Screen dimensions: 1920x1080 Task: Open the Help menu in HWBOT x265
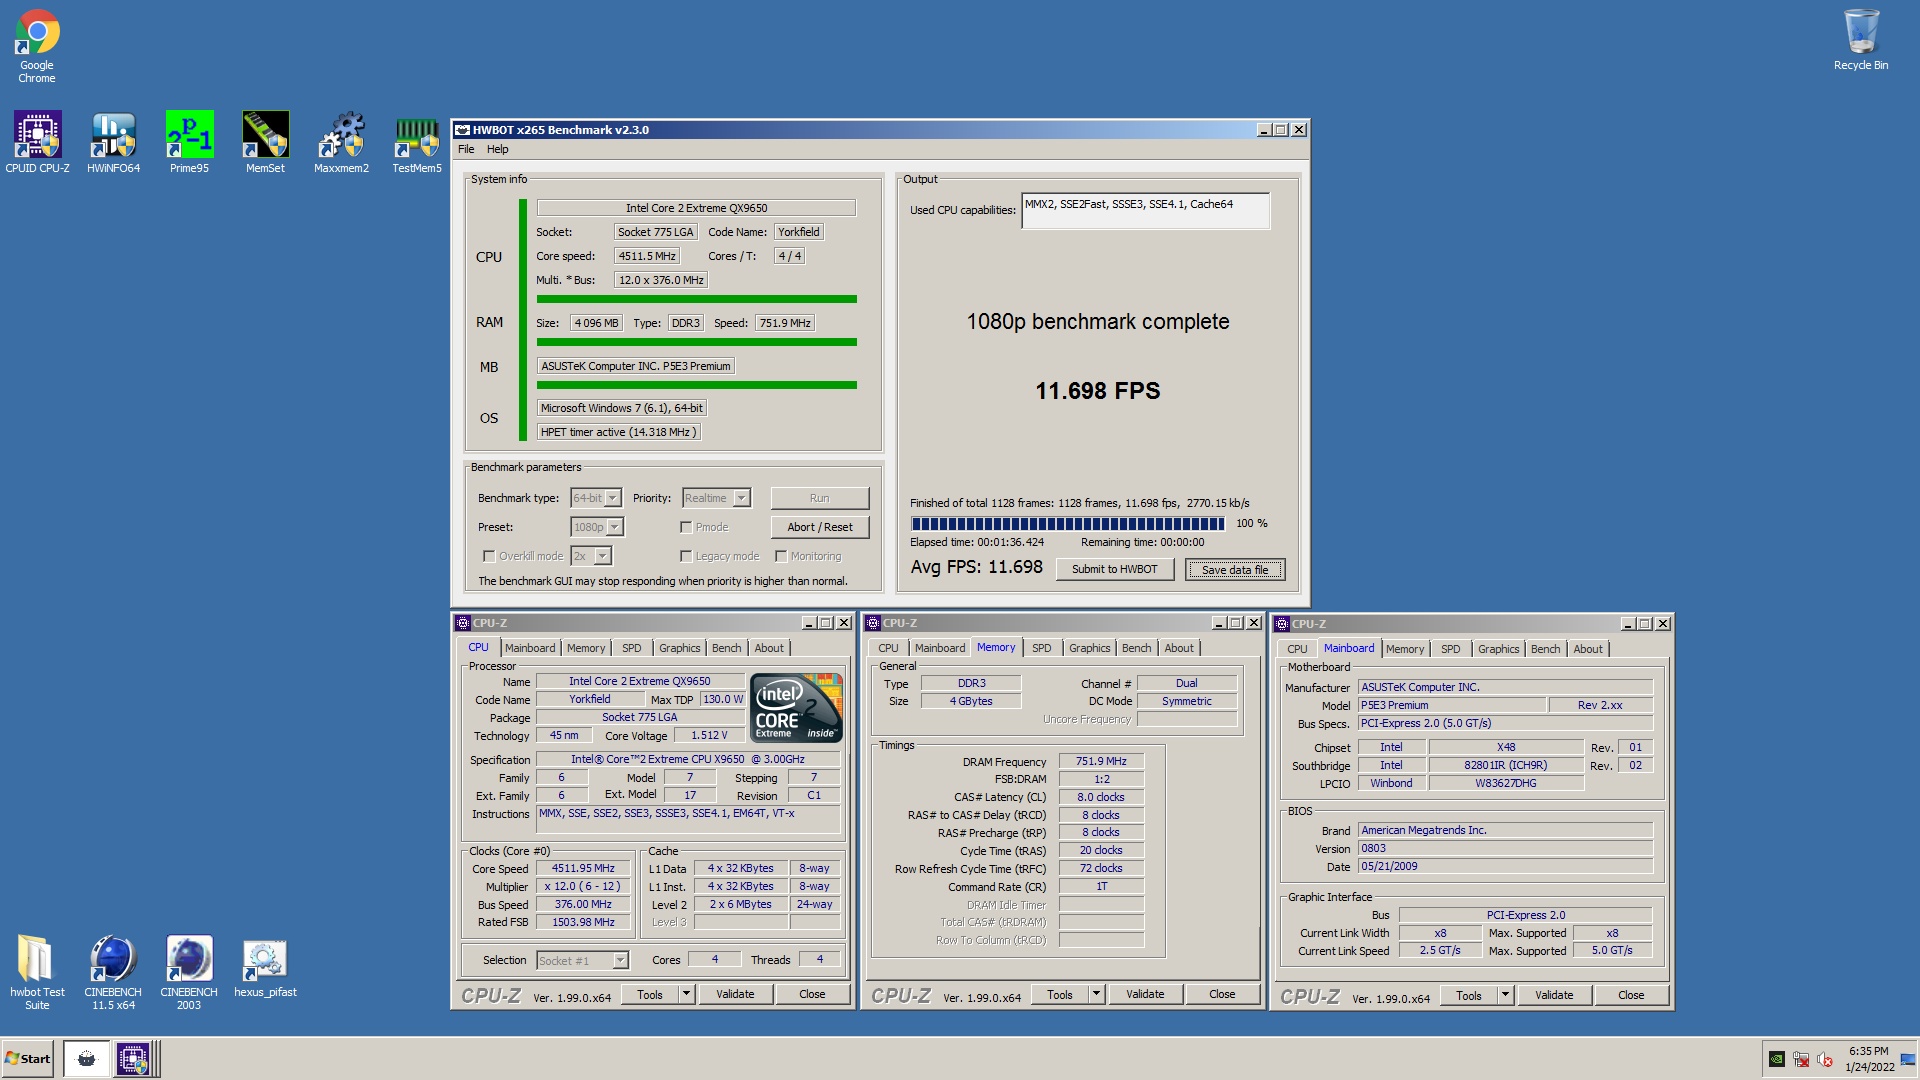[497, 149]
